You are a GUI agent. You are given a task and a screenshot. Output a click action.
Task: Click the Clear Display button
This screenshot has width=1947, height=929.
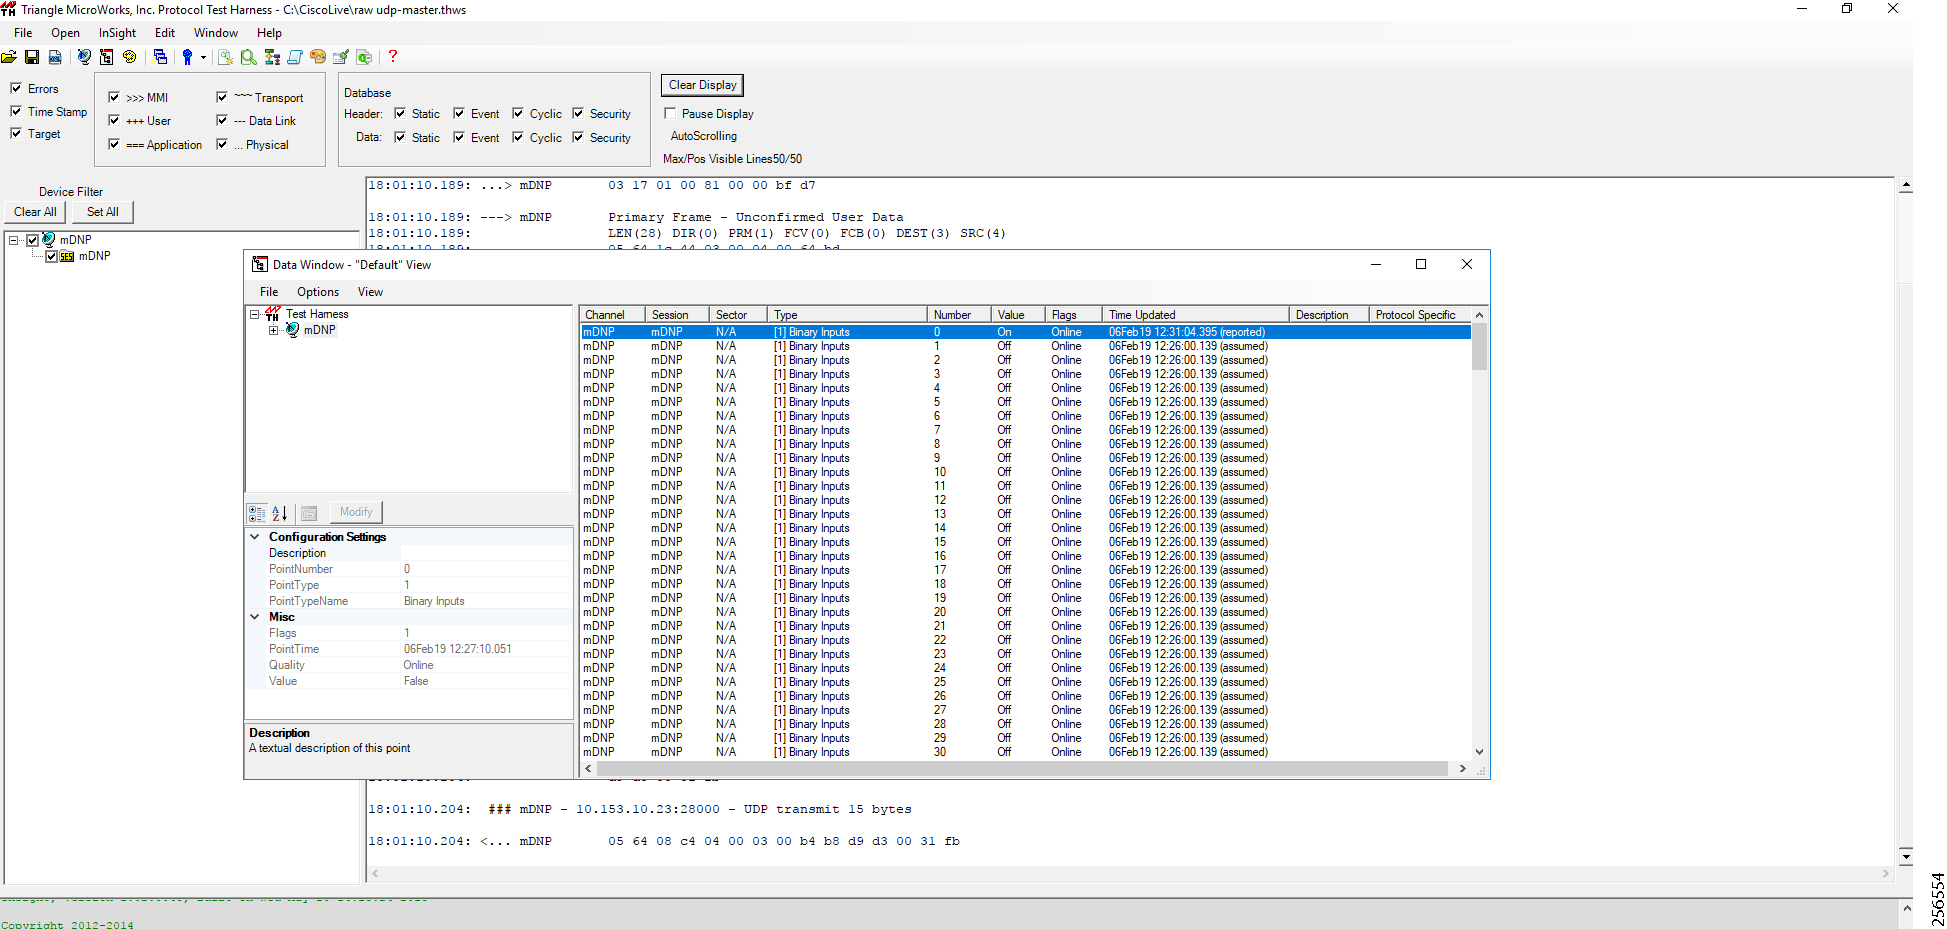point(702,85)
